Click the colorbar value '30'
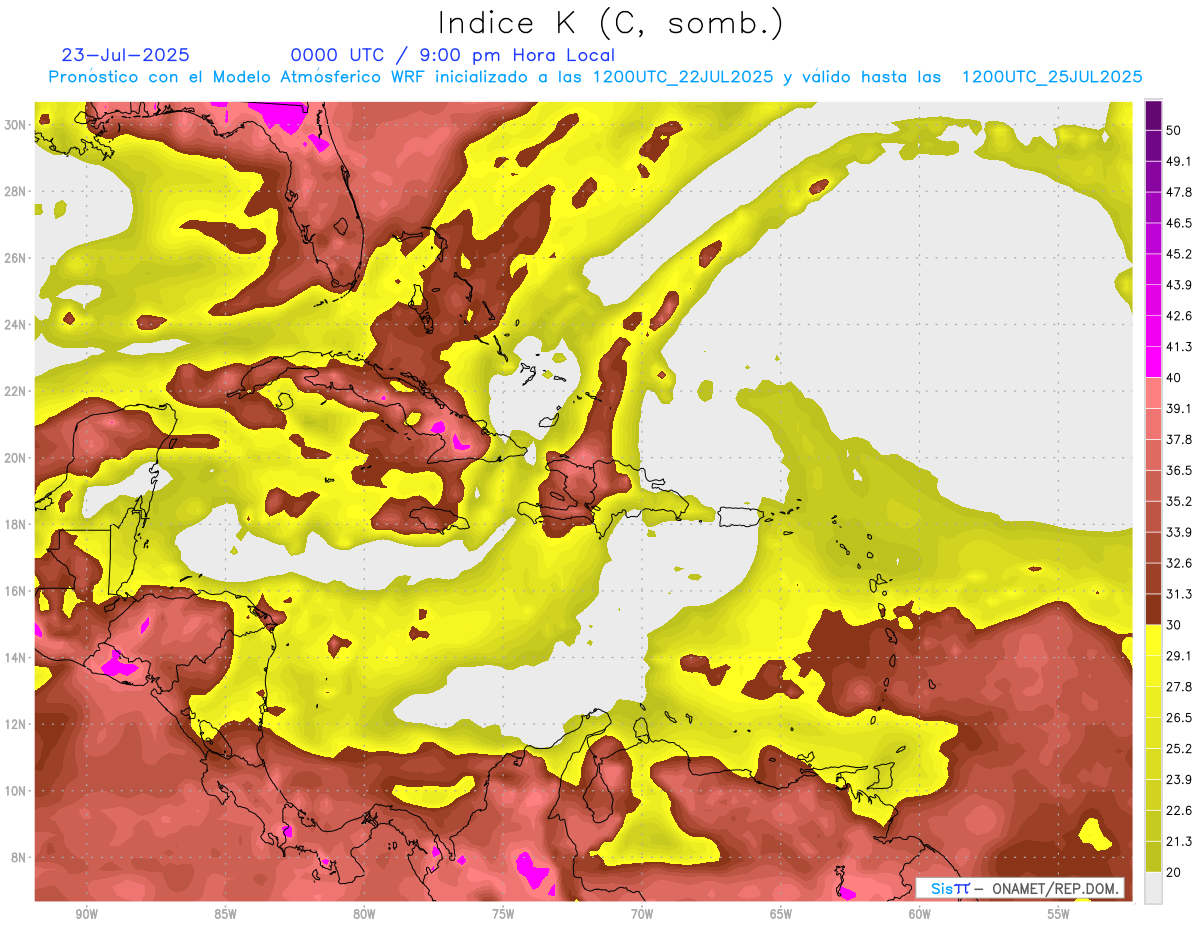 pyautogui.click(x=1173, y=625)
